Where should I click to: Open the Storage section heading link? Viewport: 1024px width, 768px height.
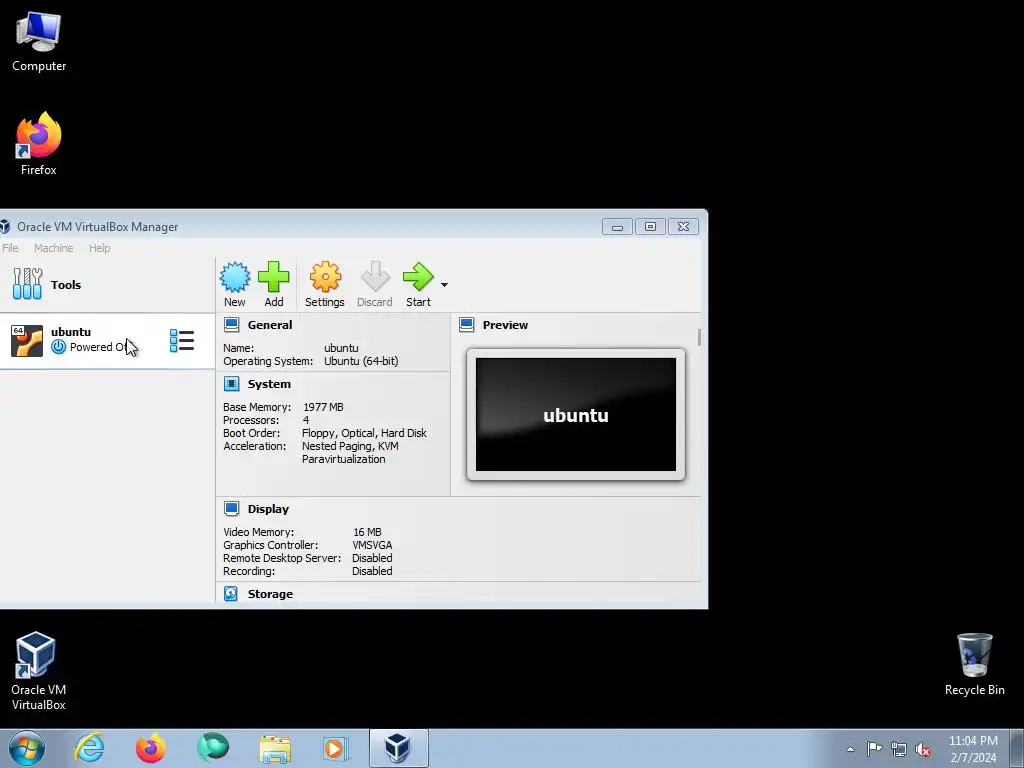tap(270, 594)
